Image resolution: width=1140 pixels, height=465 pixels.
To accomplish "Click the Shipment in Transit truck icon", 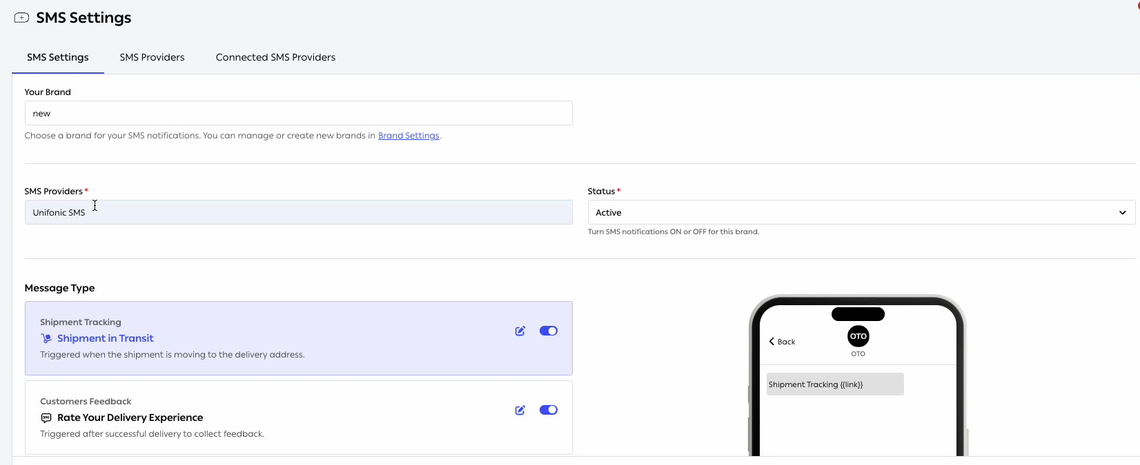I will tap(47, 339).
